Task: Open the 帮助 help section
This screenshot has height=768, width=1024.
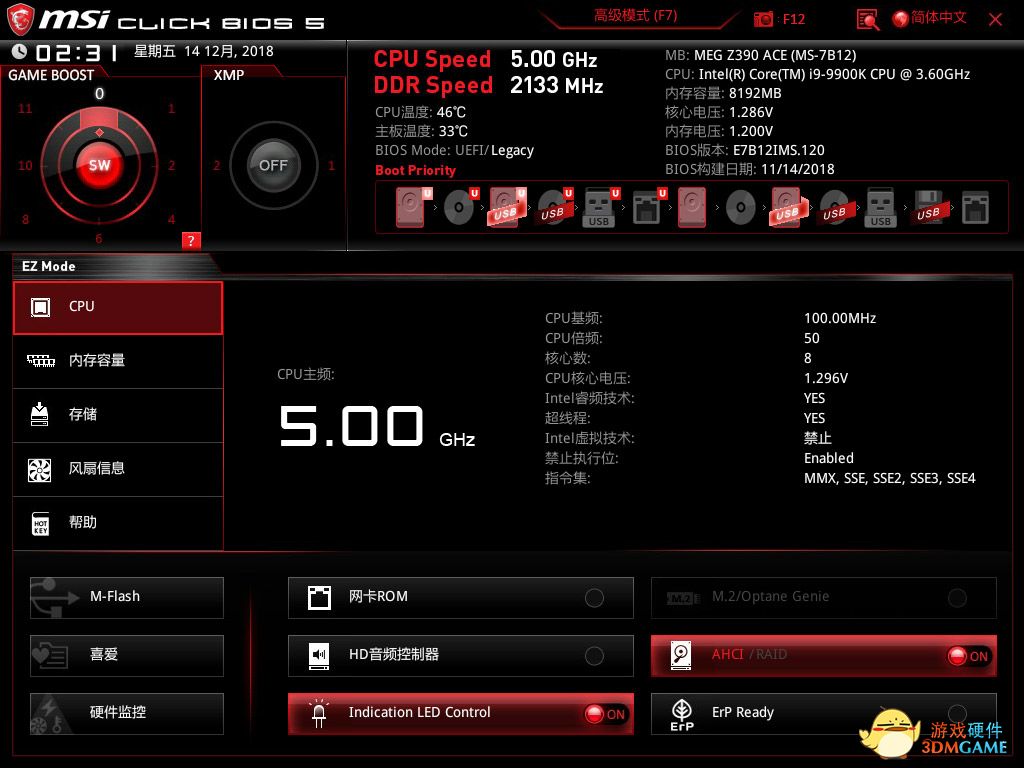Action: pos(118,523)
